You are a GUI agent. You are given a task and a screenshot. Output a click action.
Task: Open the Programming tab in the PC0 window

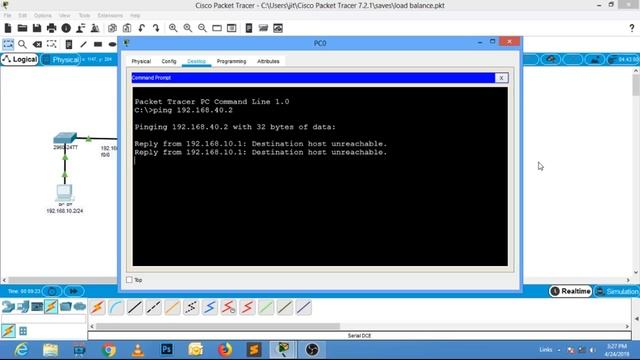(231, 61)
